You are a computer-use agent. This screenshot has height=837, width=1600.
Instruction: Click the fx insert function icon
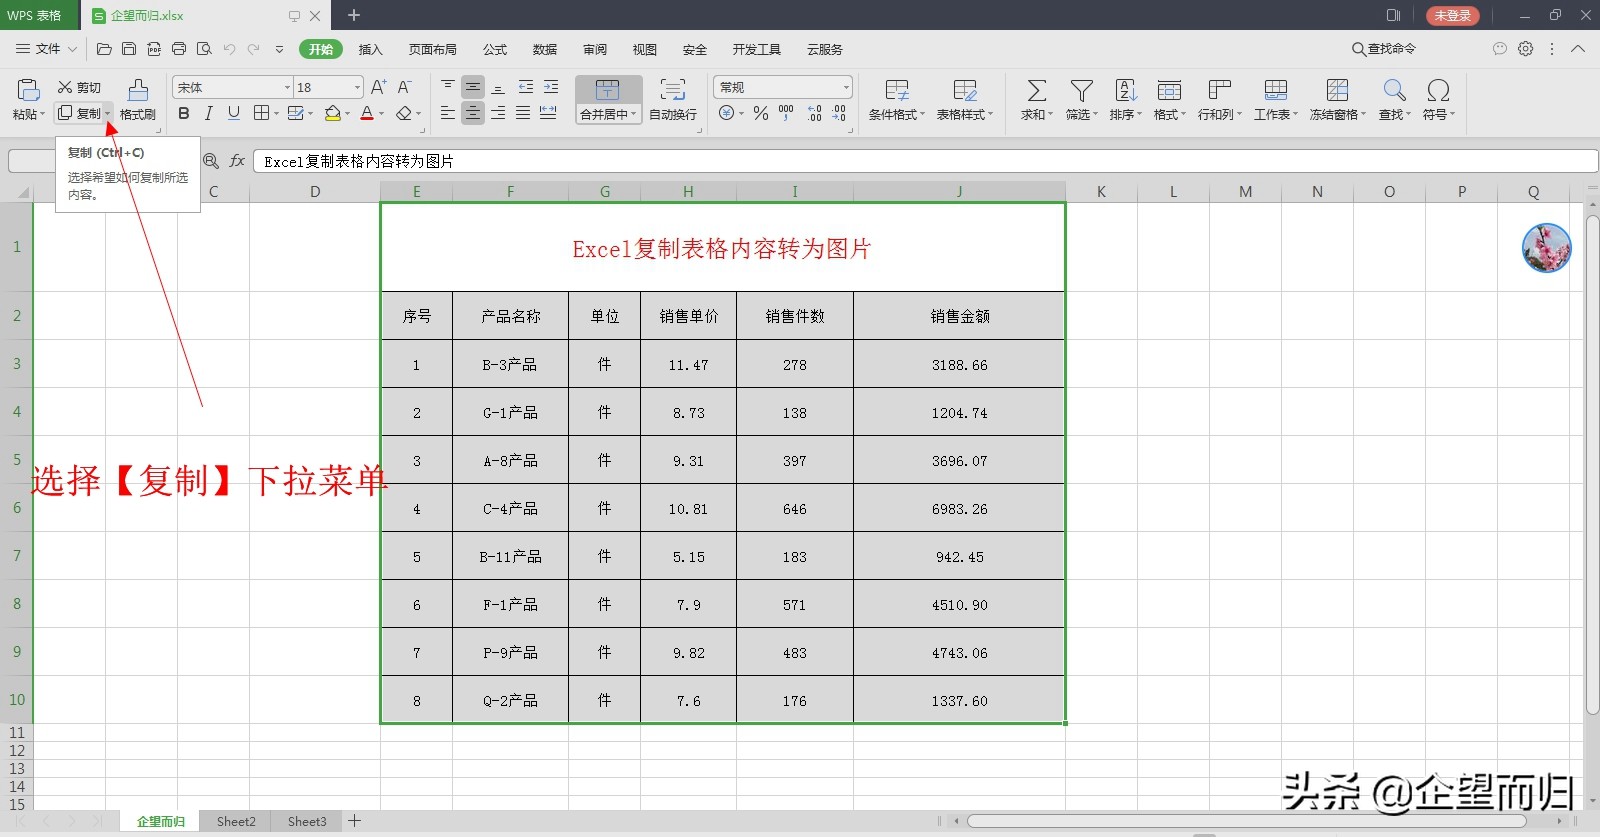[237, 161]
